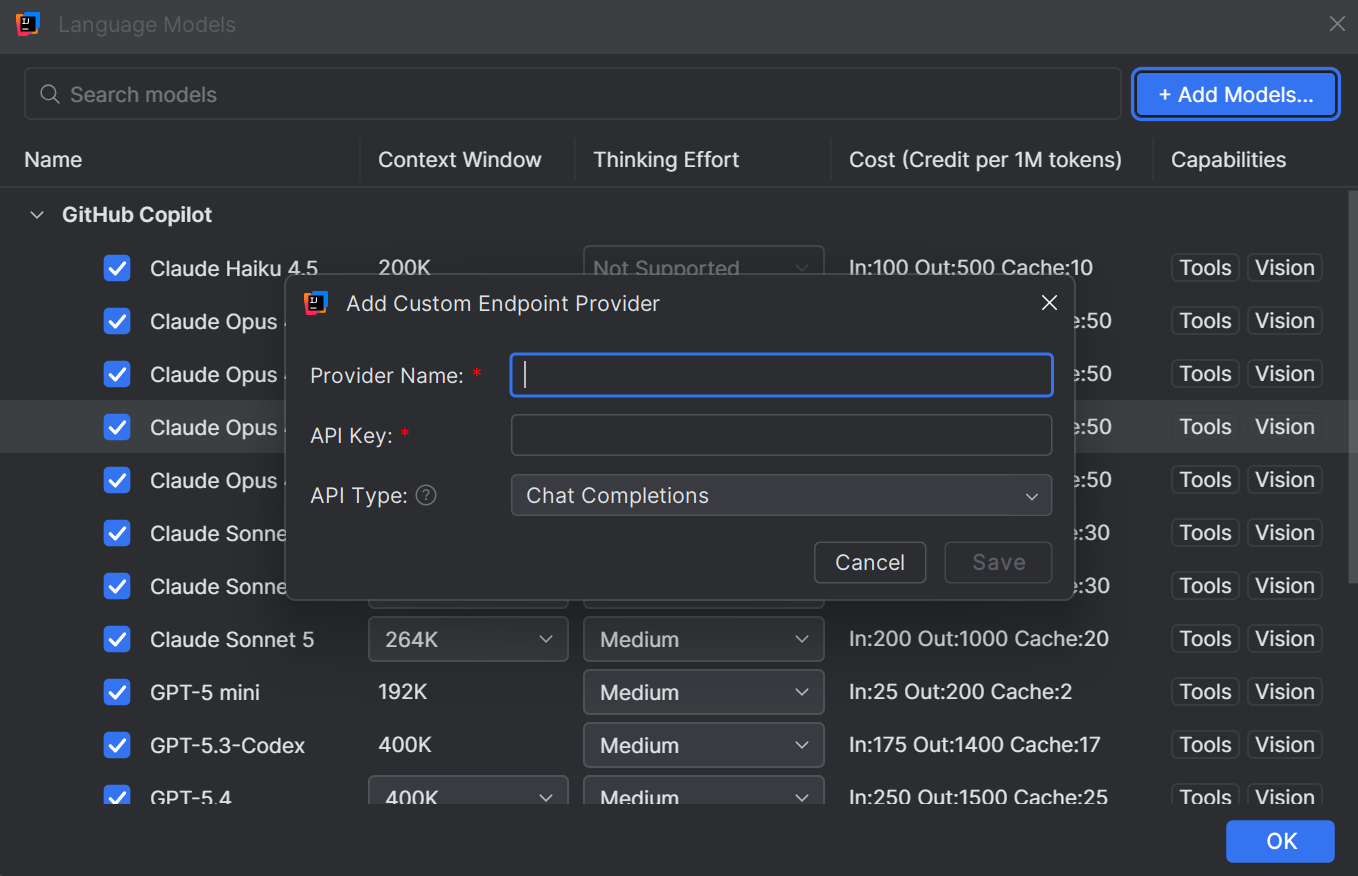Click the Vision tag for Claude Haiku 4.5
The image size is (1358, 876).
[x=1285, y=268]
